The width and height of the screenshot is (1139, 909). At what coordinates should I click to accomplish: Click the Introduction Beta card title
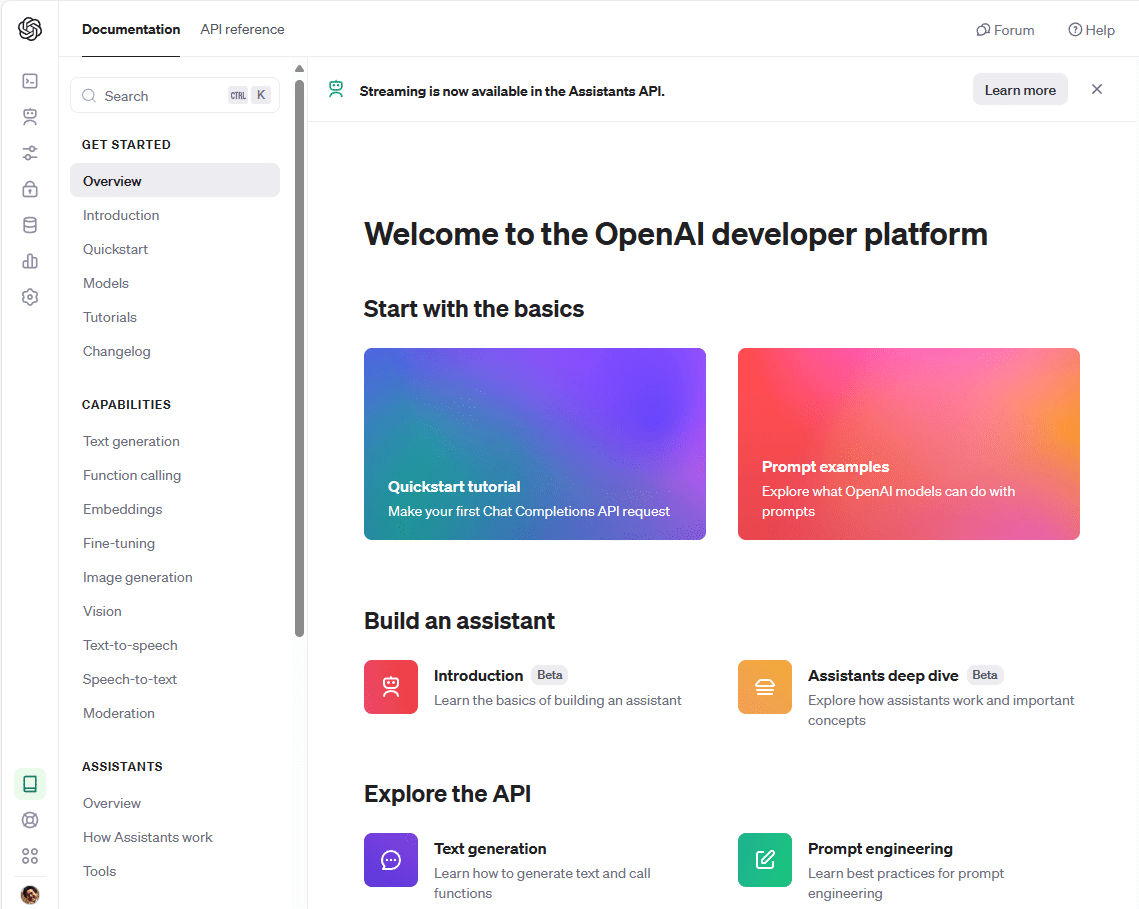[478, 676]
